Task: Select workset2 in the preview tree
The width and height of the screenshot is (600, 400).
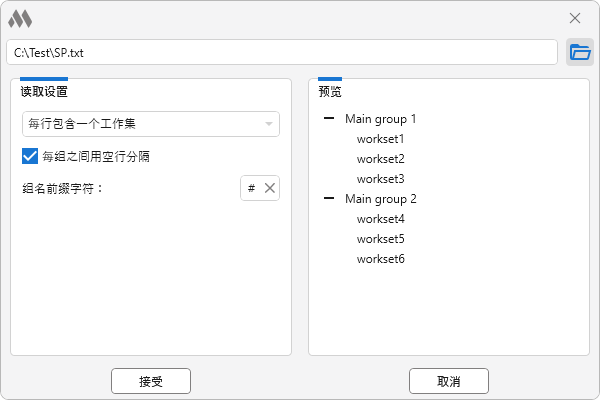Action: click(380, 159)
